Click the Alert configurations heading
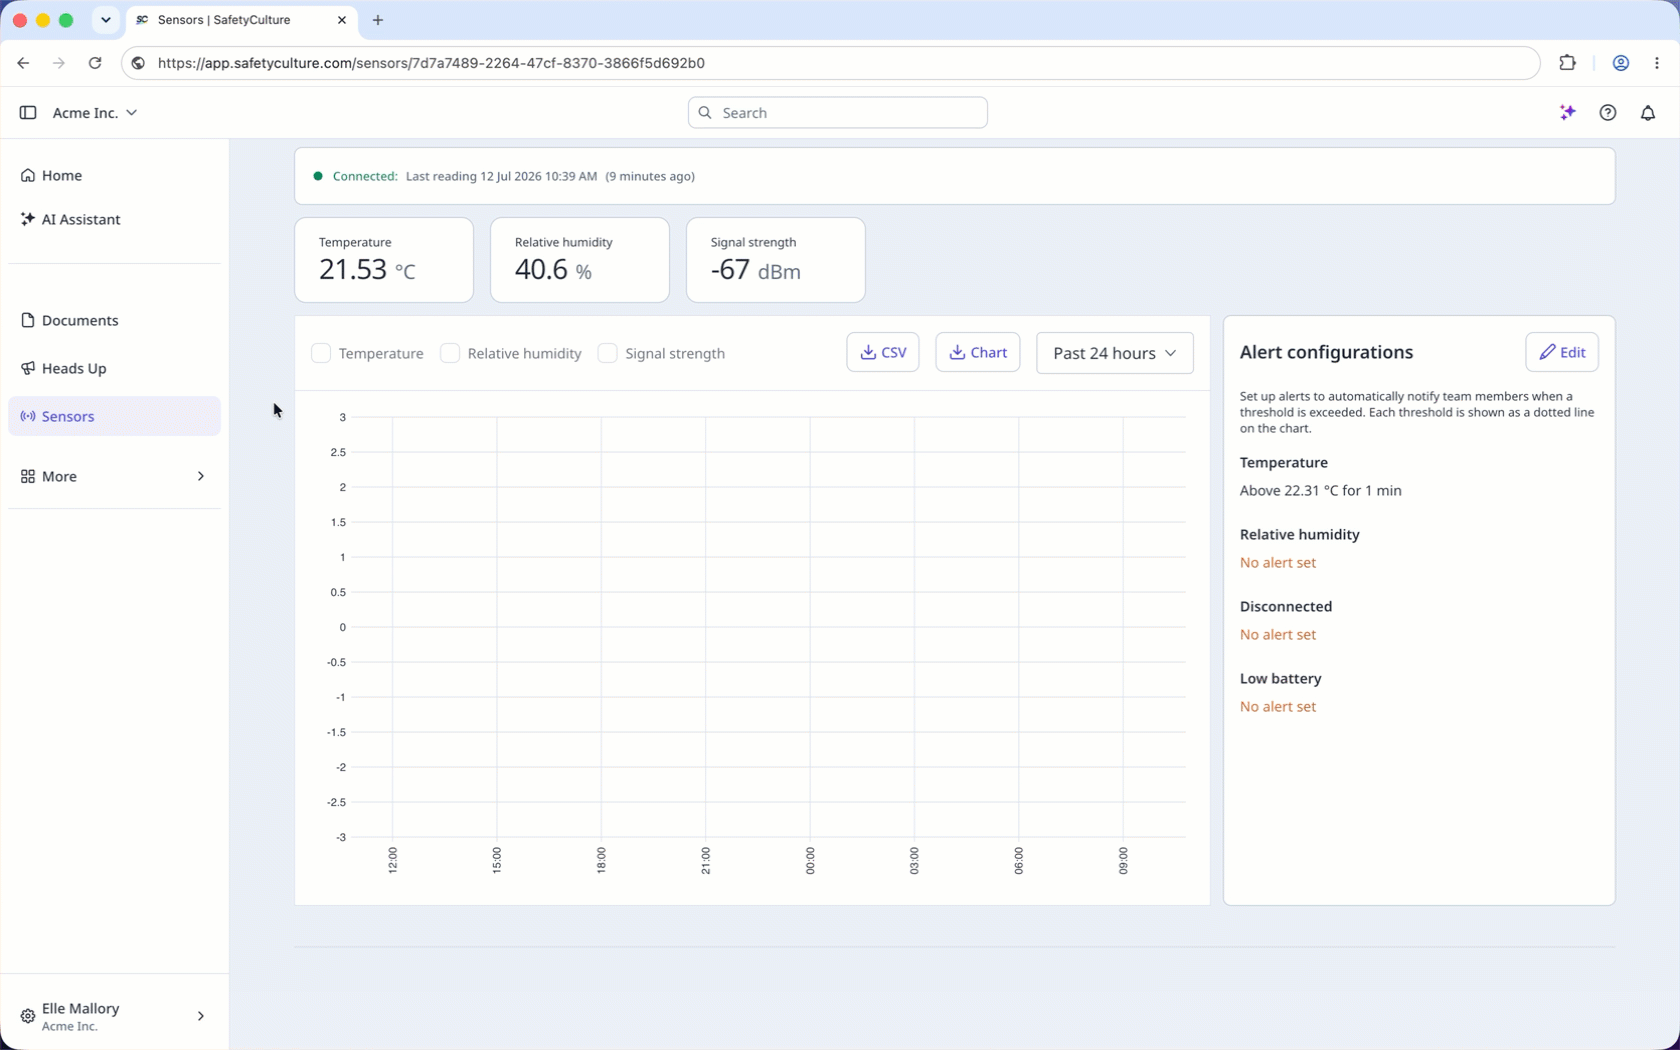This screenshot has width=1680, height=1050. pyautogui.click(x=1327, y=352)
